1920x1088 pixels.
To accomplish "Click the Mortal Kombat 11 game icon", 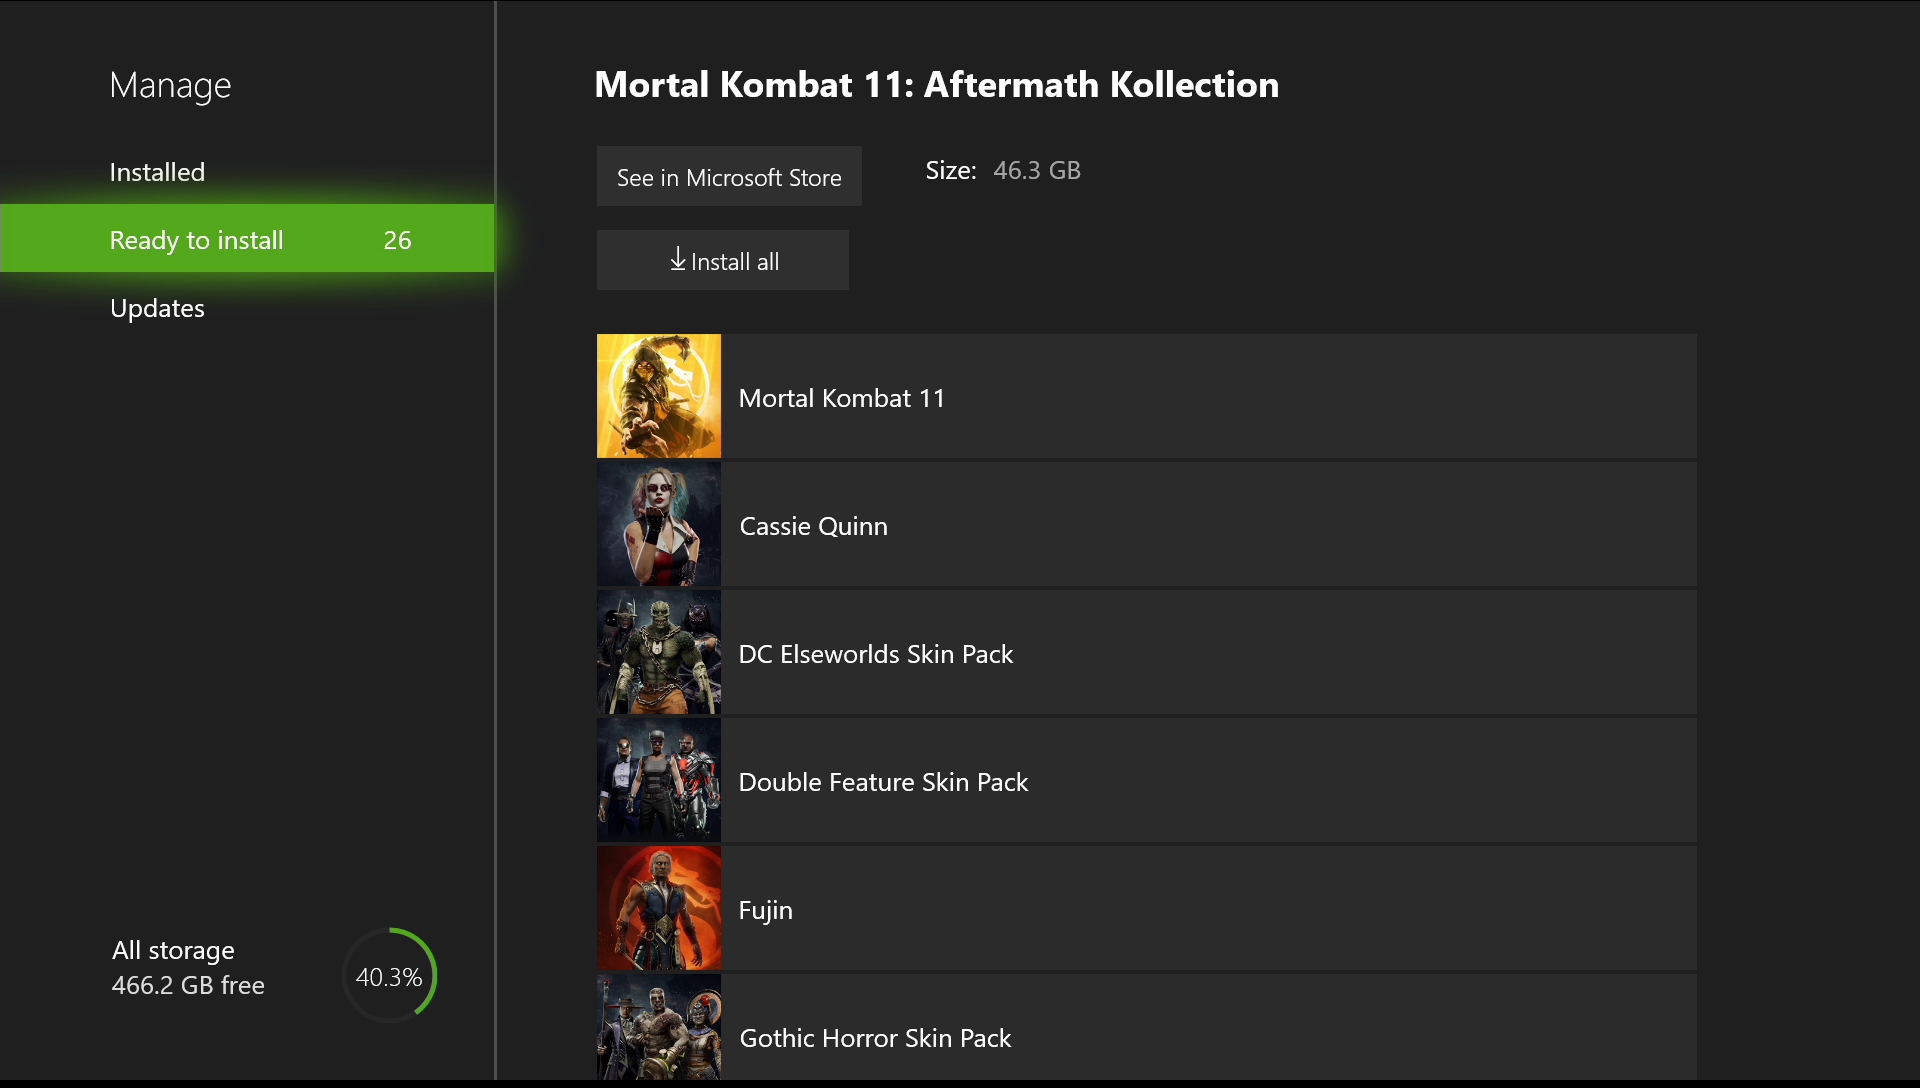I will click(658, 396).
